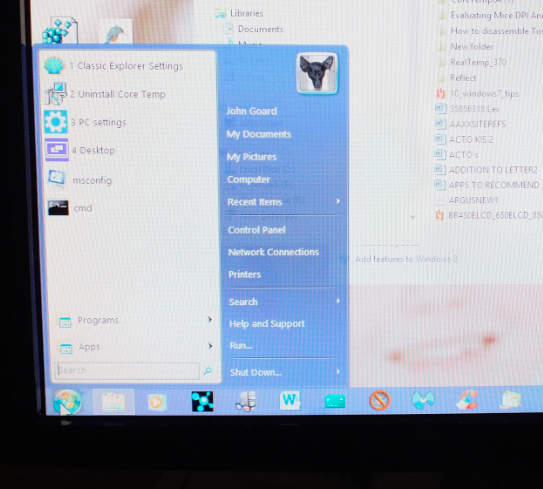Click the Uninstall Core Temp icon

55,94
